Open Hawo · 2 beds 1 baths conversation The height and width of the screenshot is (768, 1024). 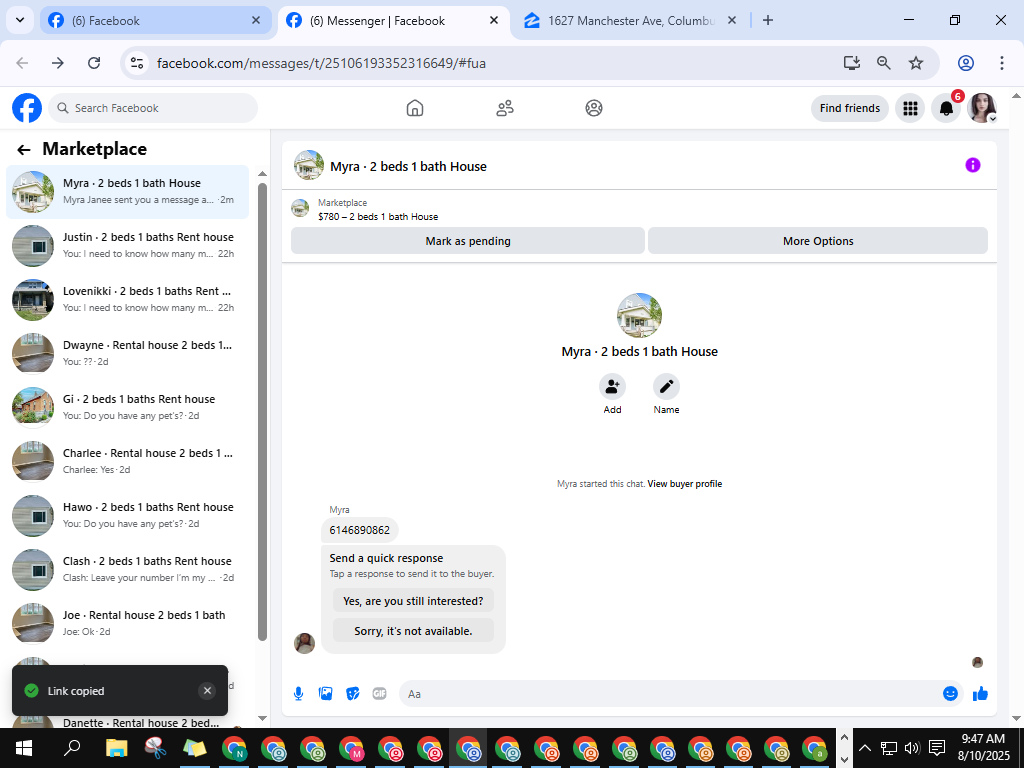tap(127, 515)
